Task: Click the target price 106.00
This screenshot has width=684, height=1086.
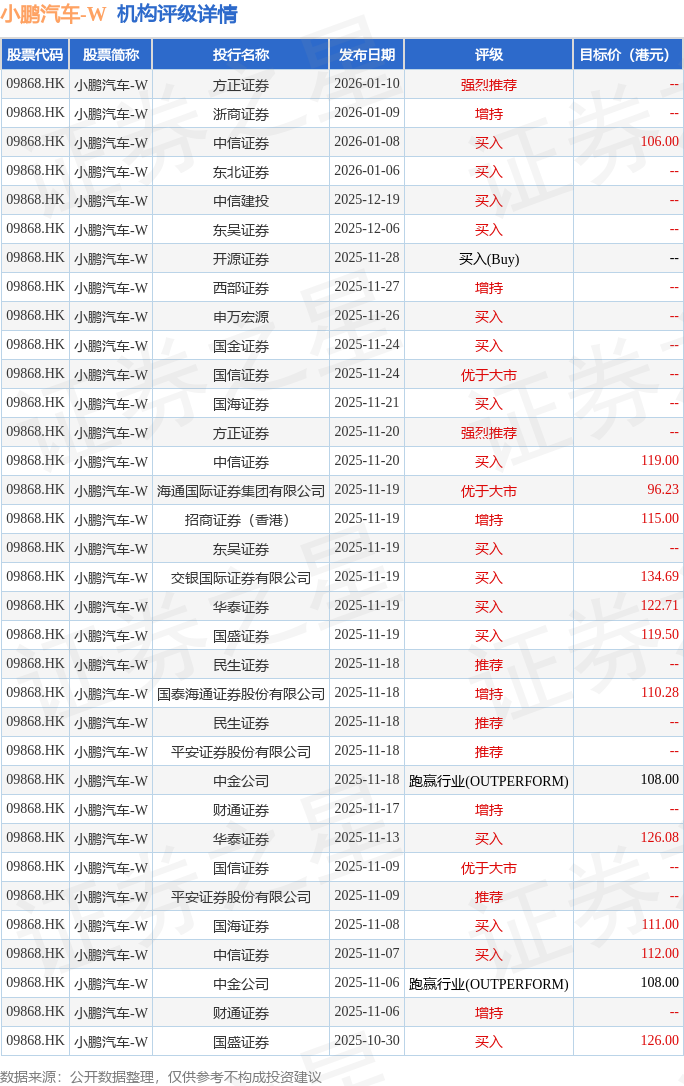Action: click(659, 141)
